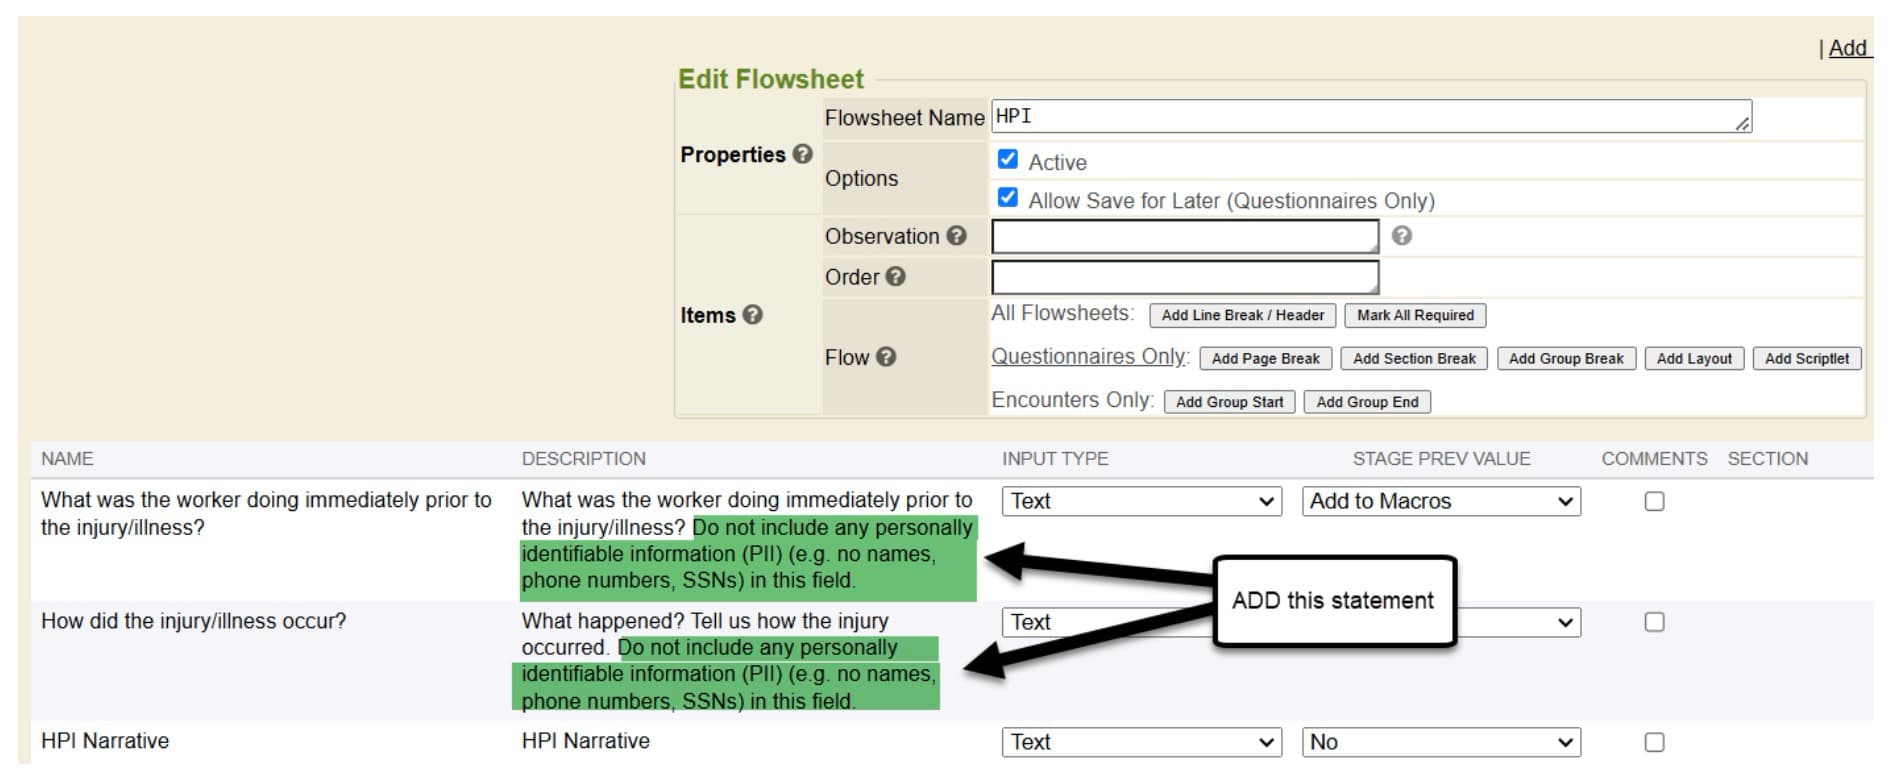Check comments box for HPI Narrative row
1904x784 pixels.
[1654, 742]
